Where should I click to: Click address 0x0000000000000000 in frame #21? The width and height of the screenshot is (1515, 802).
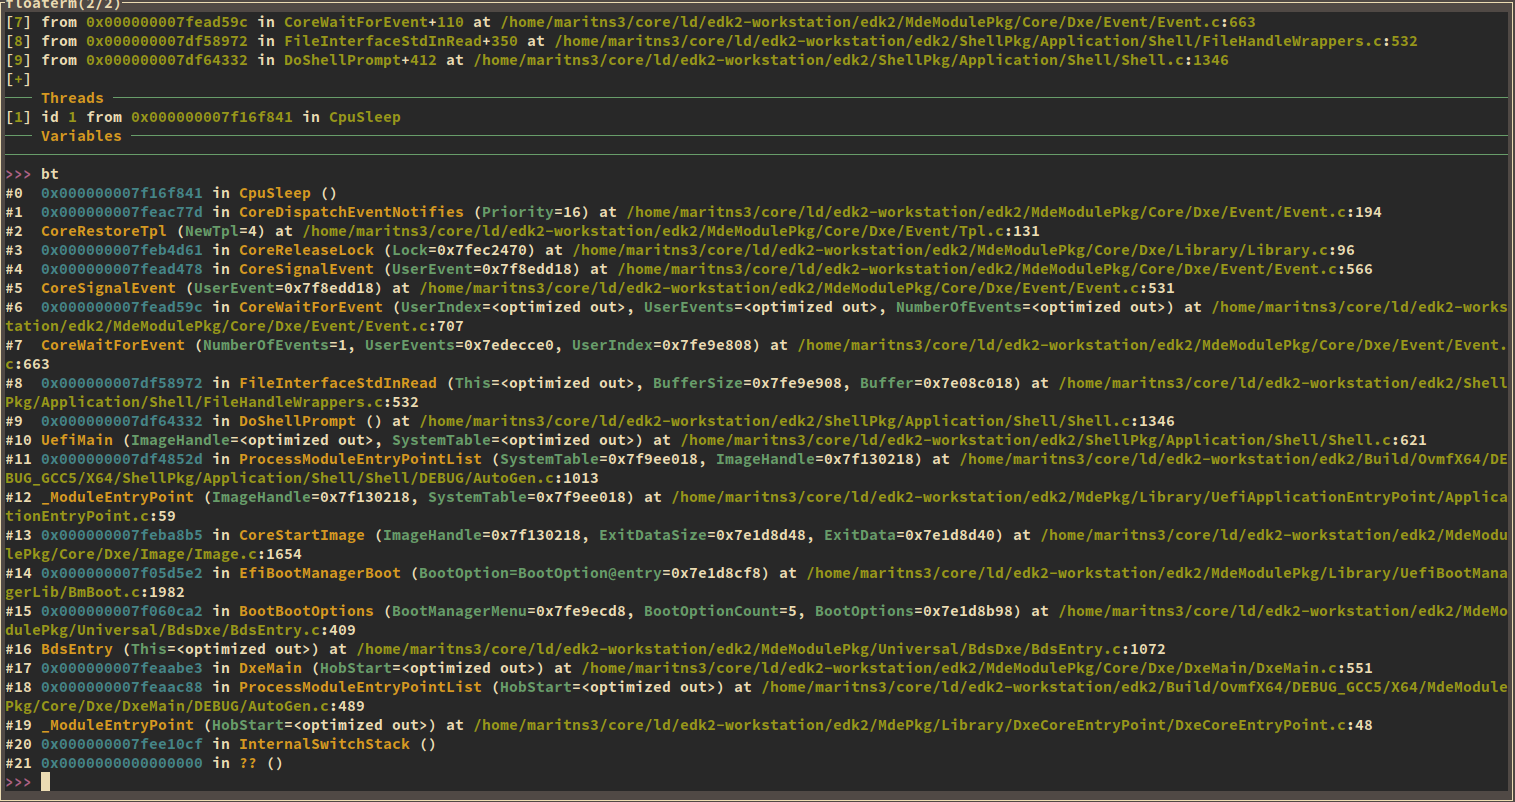tap(122, 763)
